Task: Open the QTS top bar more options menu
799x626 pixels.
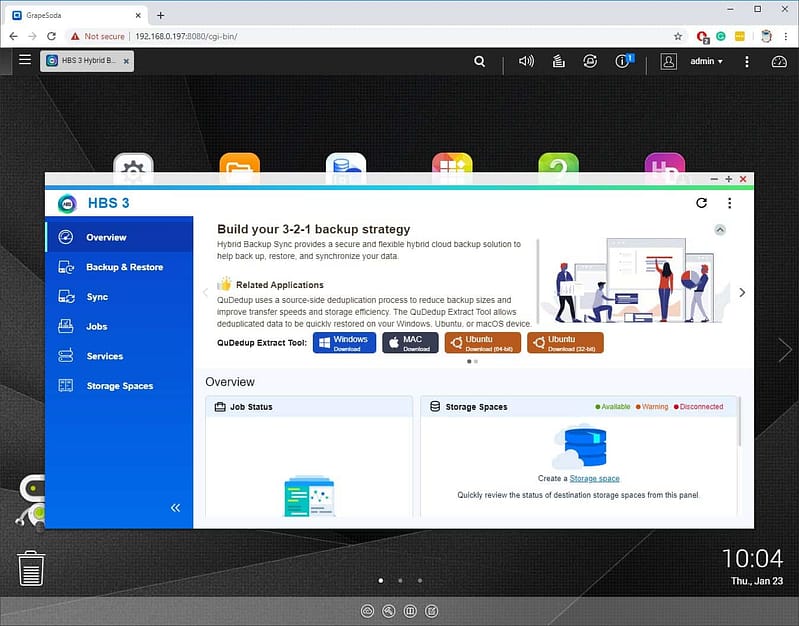Action: tap(747, 62)
